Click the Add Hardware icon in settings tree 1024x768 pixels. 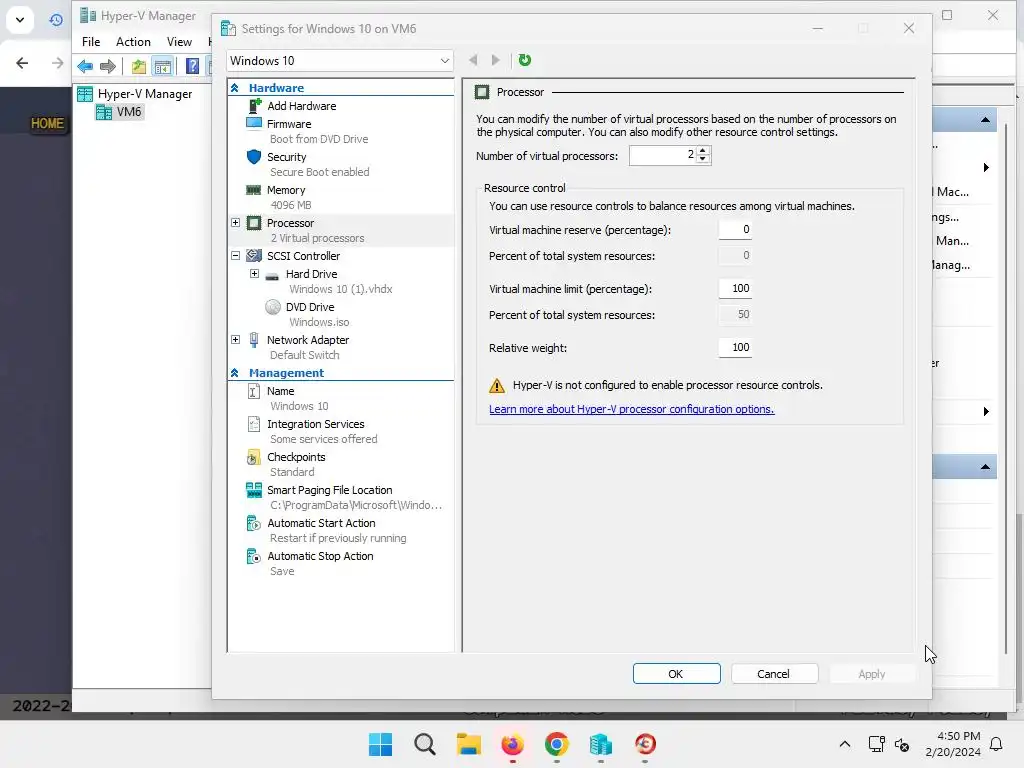tap(255, 105)
